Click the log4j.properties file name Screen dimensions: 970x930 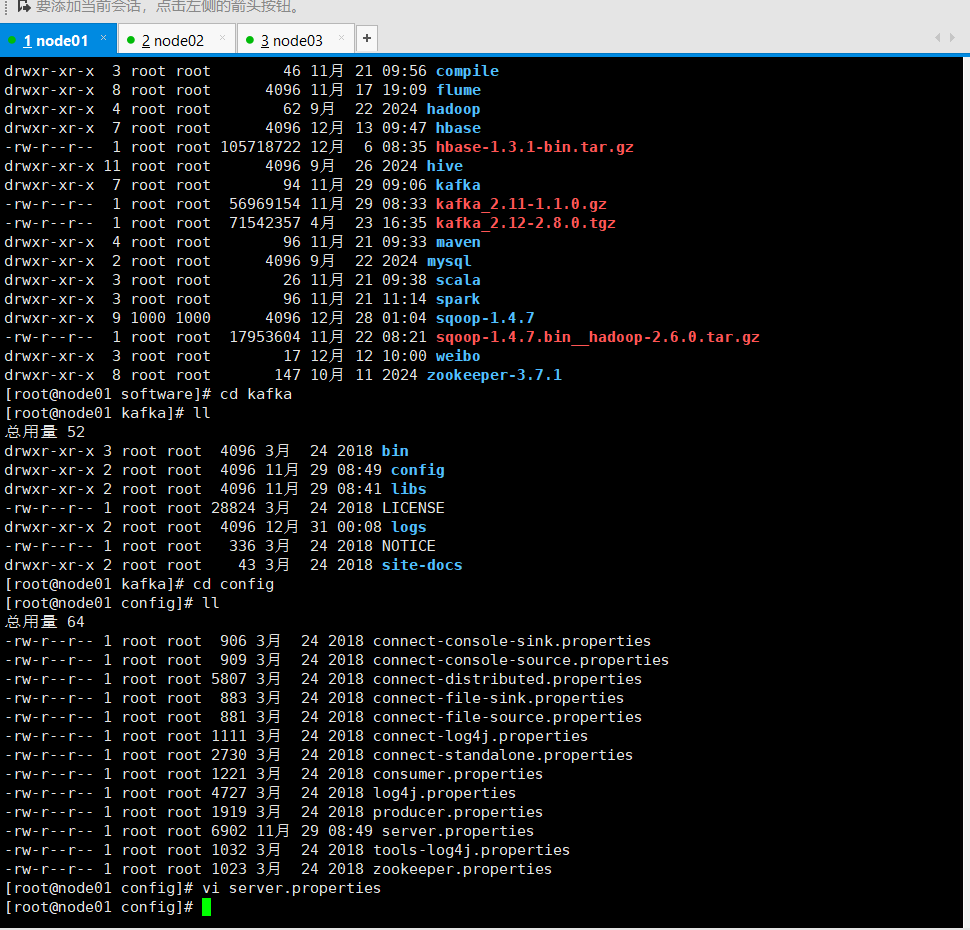tap(444, 794)
